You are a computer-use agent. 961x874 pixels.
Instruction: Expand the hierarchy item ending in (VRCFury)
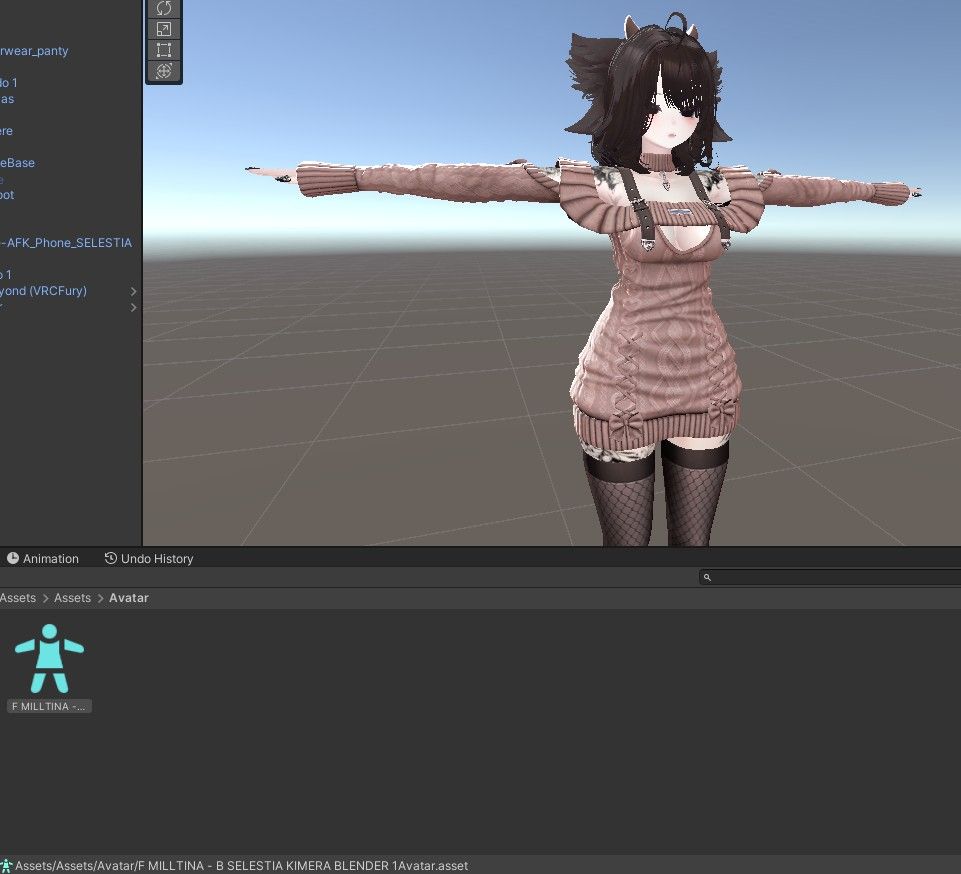coord(134,291)
